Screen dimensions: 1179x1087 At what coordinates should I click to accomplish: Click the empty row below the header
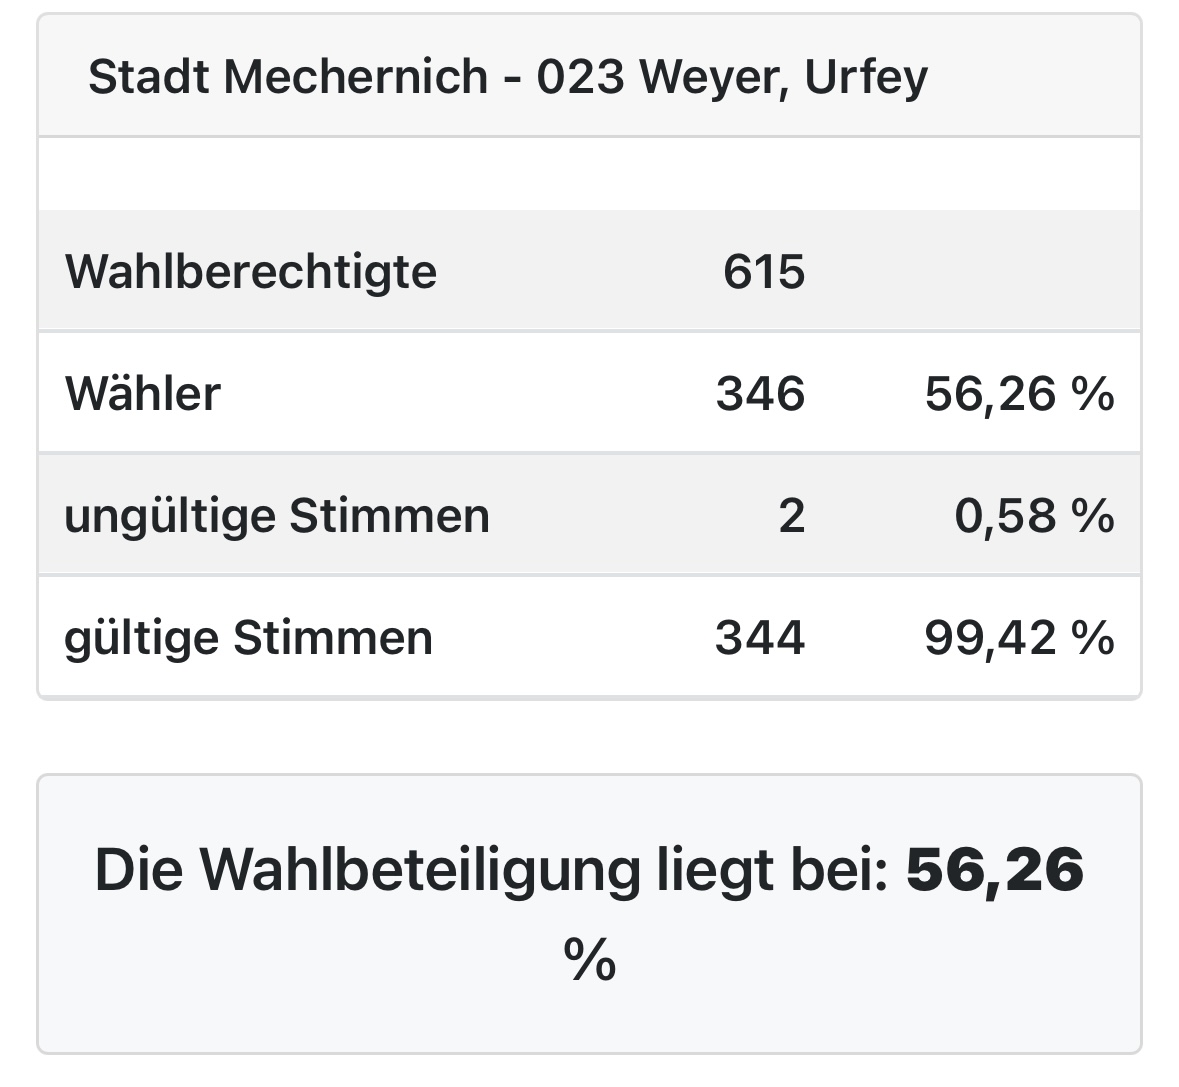click(x=589, y=174)
